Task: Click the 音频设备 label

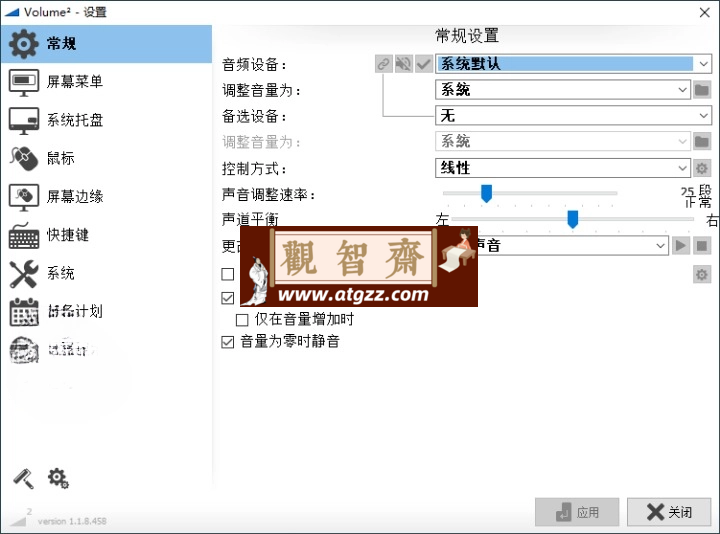Action: [254, 65]
